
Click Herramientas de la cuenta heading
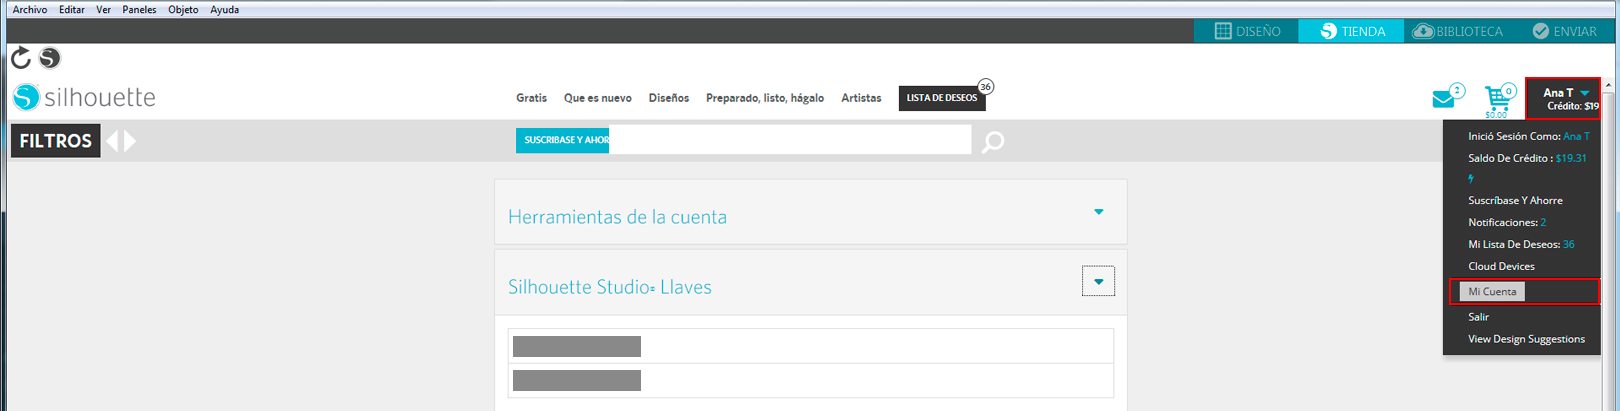[x=617, y=217]
